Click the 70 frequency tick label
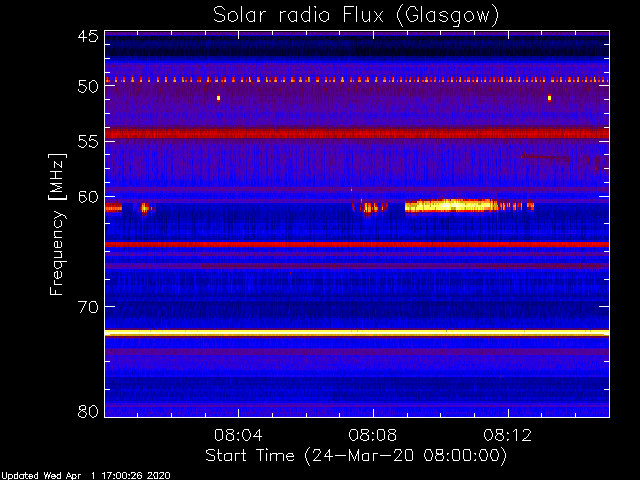The image size is (640, 480). click(88, 307)
